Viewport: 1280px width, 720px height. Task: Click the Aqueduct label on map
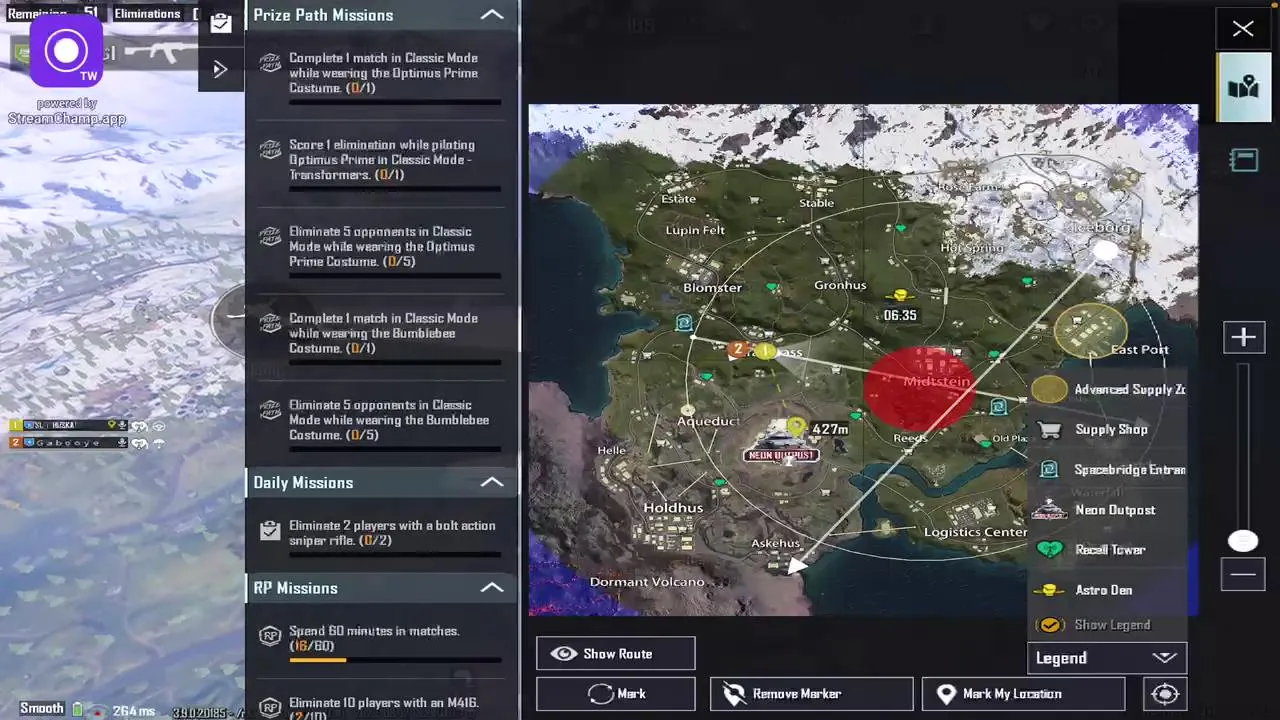click(x=708, y=421)
